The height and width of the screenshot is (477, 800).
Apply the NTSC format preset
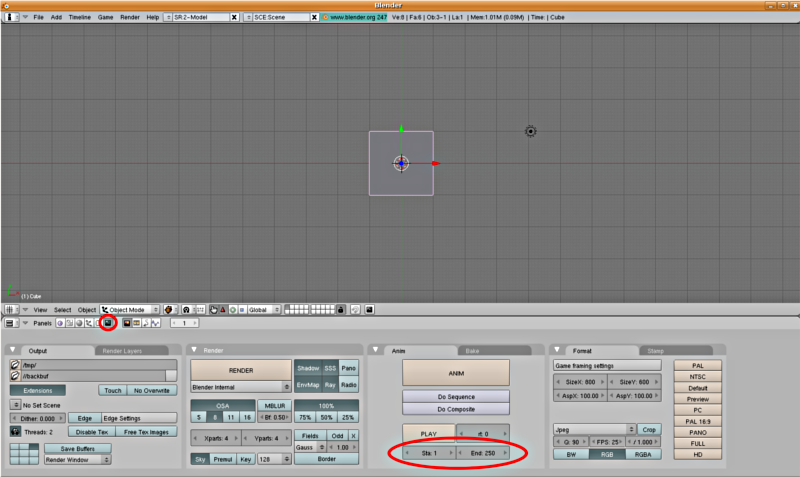[697, 376]
